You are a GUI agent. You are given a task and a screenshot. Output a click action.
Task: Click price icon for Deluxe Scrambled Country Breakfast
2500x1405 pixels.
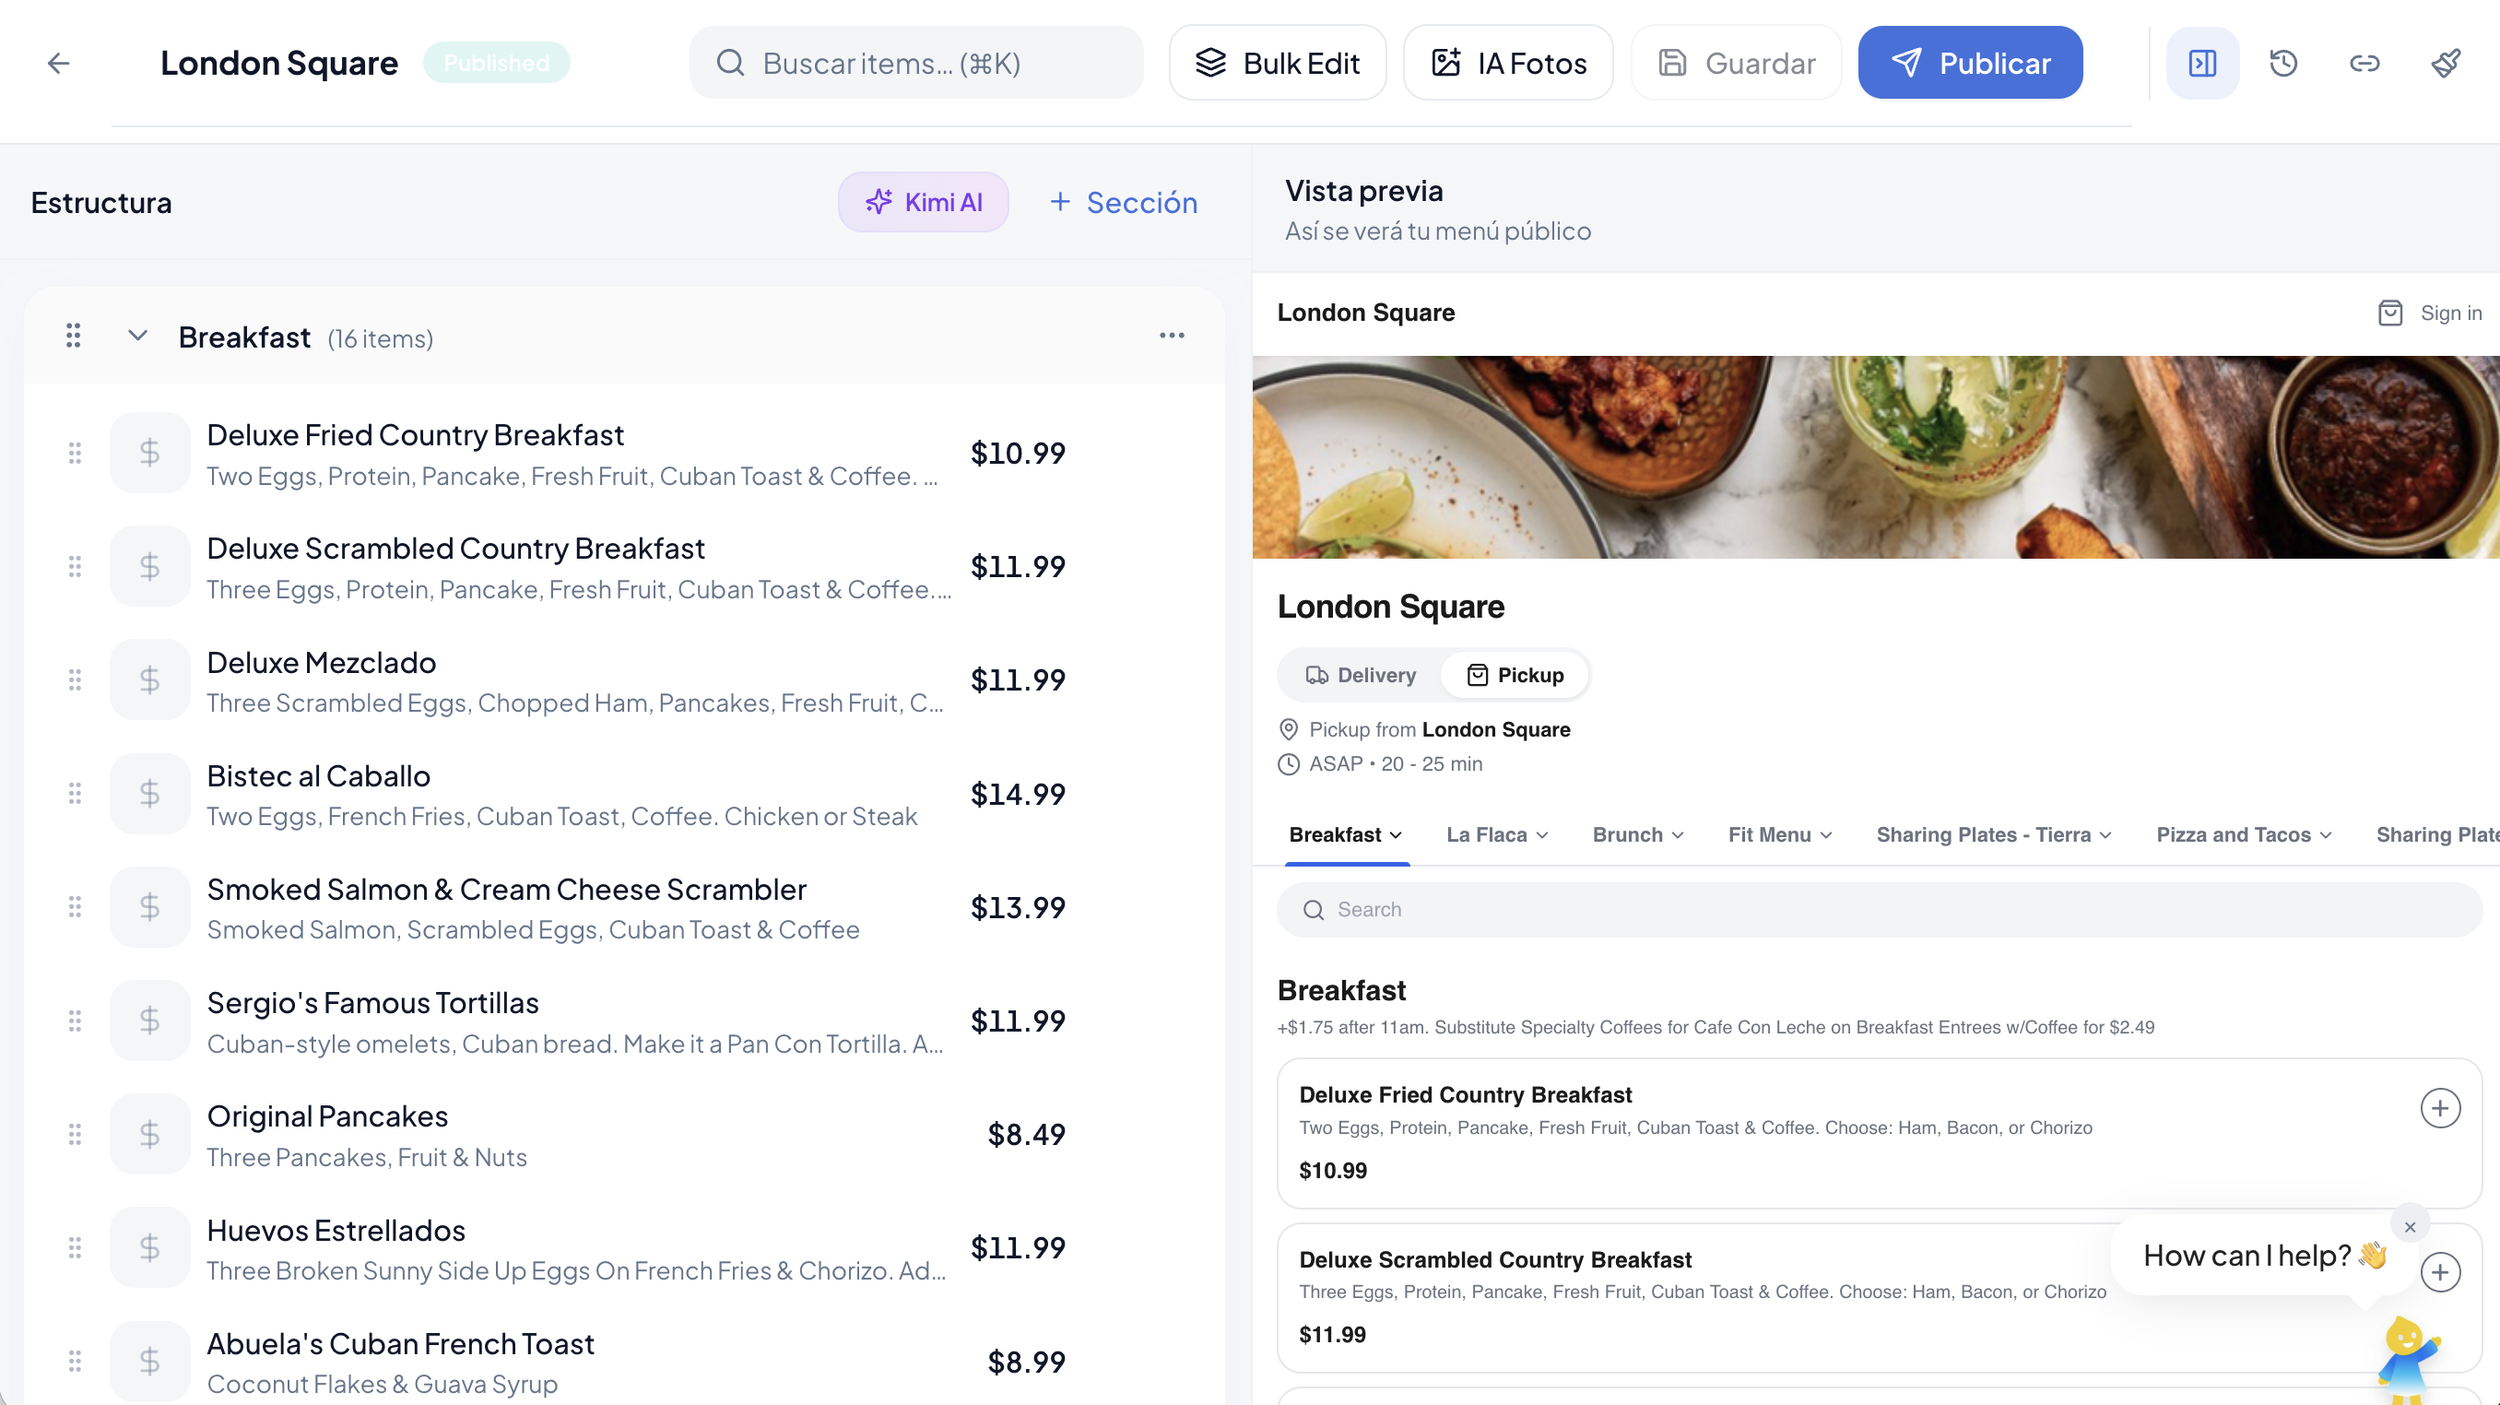pos(150,567)
